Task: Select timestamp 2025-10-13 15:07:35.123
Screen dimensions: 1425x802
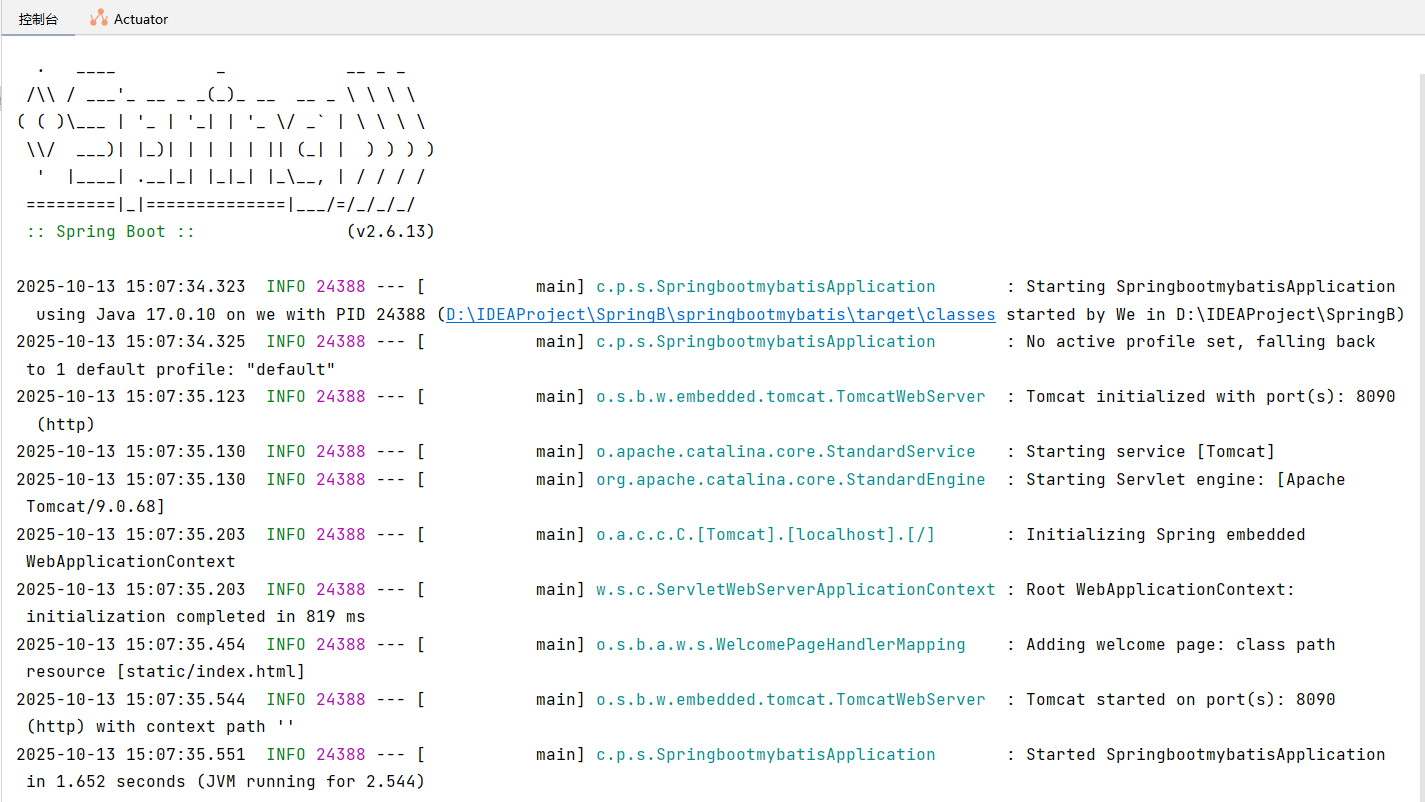Action: (x=131, y=396)
